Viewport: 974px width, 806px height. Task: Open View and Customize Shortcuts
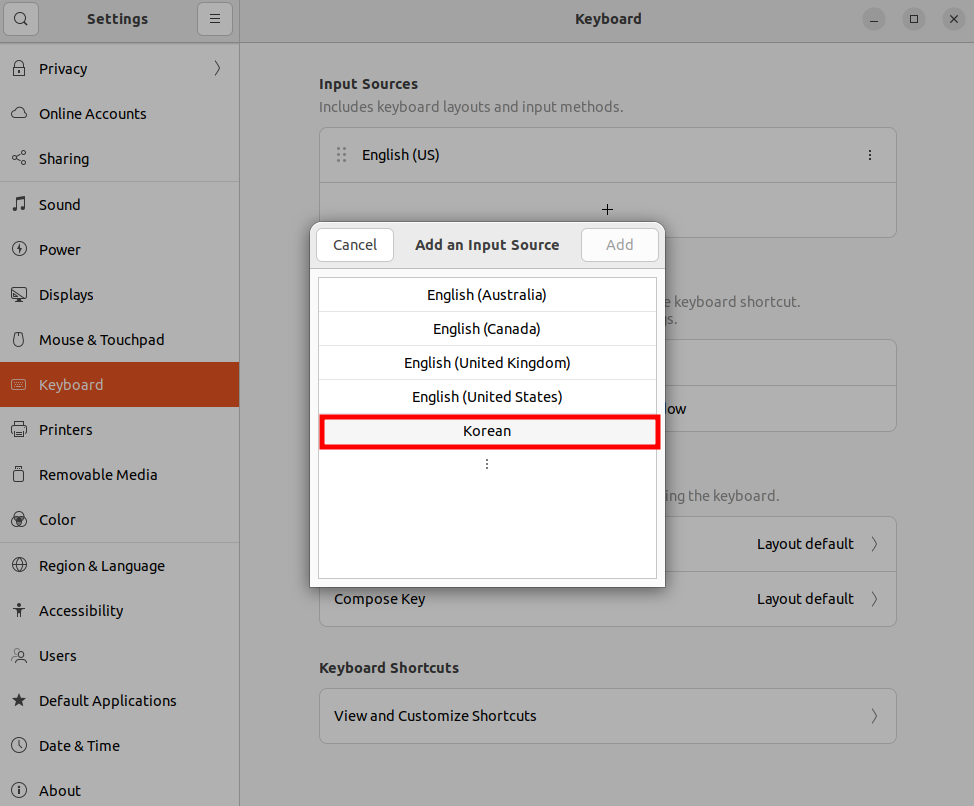(x=608, y=716)
